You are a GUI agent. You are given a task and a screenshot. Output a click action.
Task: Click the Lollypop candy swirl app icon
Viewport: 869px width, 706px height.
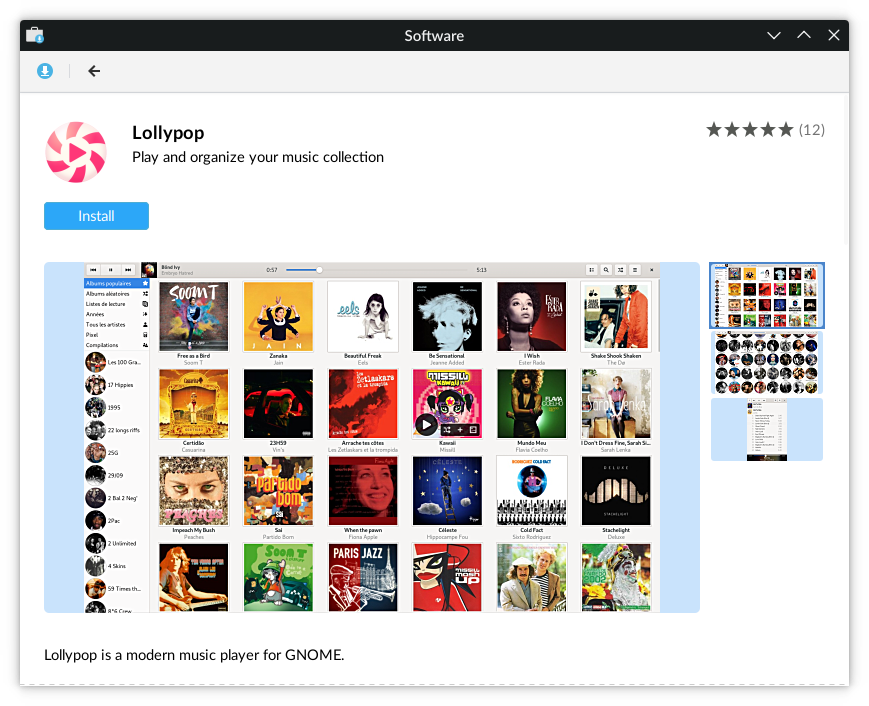[76, 152]
